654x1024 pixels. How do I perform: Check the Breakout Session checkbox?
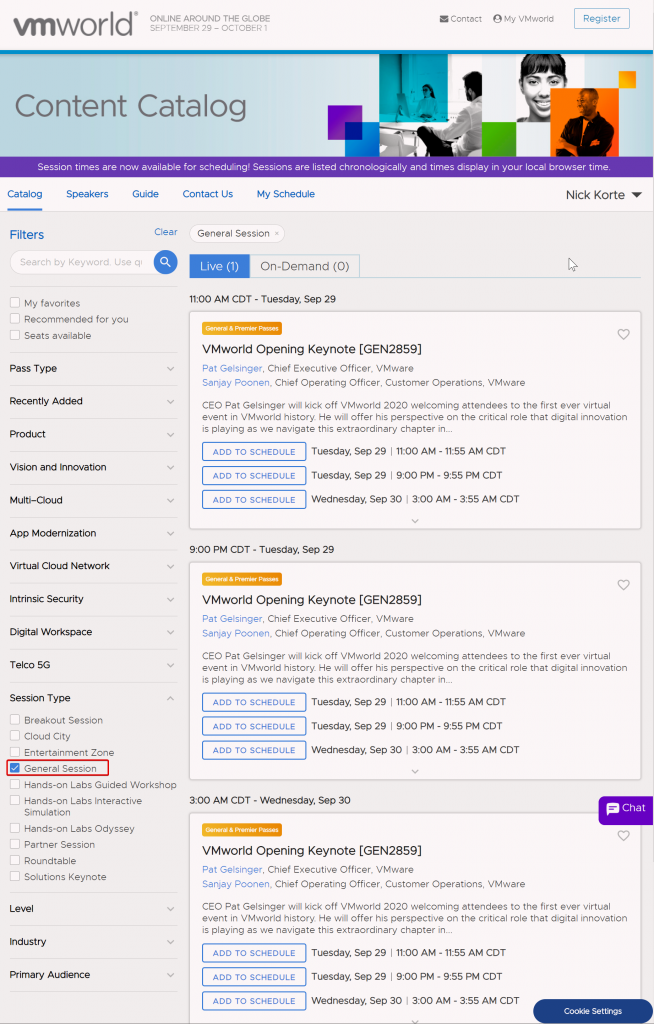click(x=14, y=720)
